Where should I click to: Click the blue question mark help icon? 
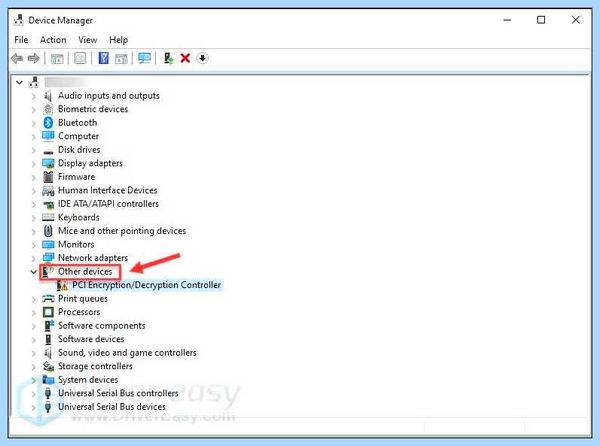(103, 58)
